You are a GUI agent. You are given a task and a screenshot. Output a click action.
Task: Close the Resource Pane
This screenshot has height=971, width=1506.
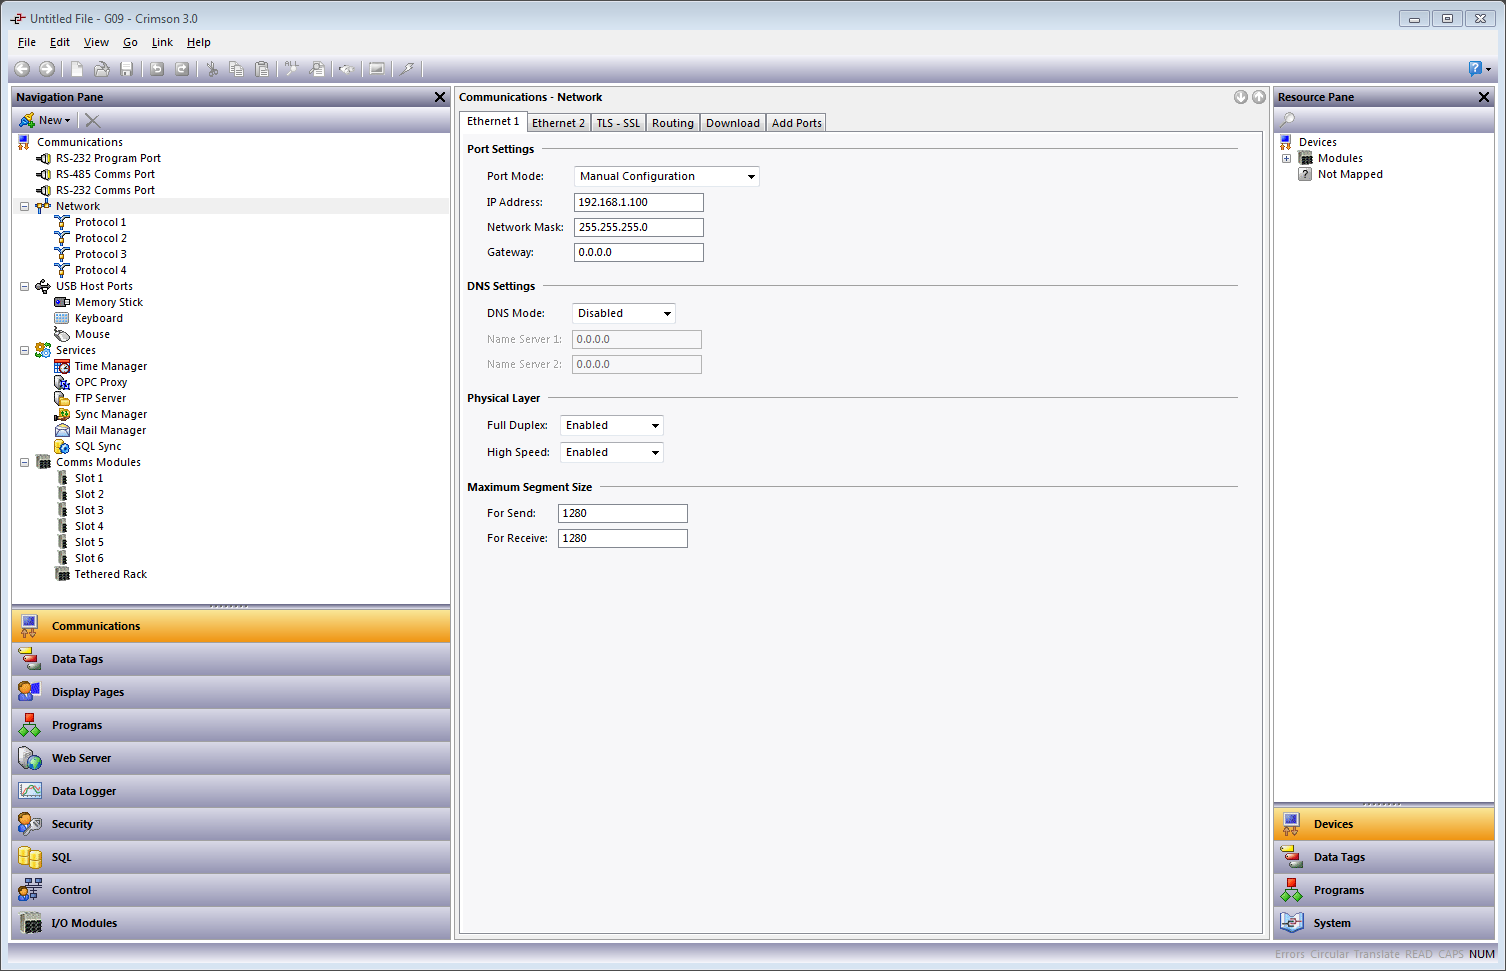tap(1484, 97)
